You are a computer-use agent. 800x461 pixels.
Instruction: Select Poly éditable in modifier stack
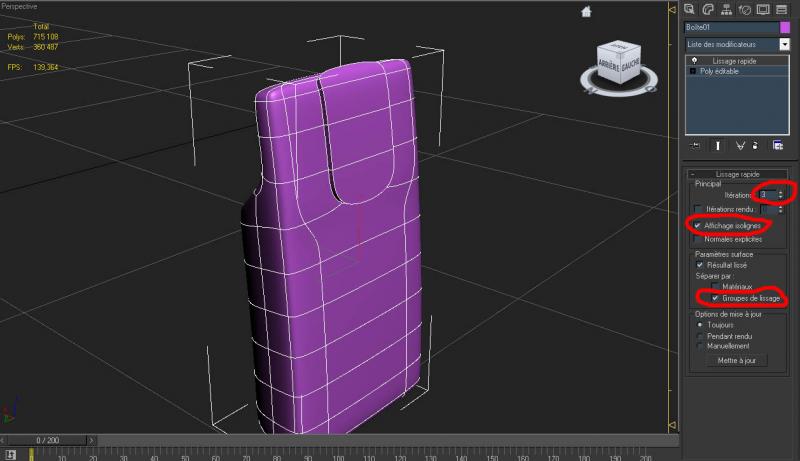pyautogui.click(x=722, y=72)
